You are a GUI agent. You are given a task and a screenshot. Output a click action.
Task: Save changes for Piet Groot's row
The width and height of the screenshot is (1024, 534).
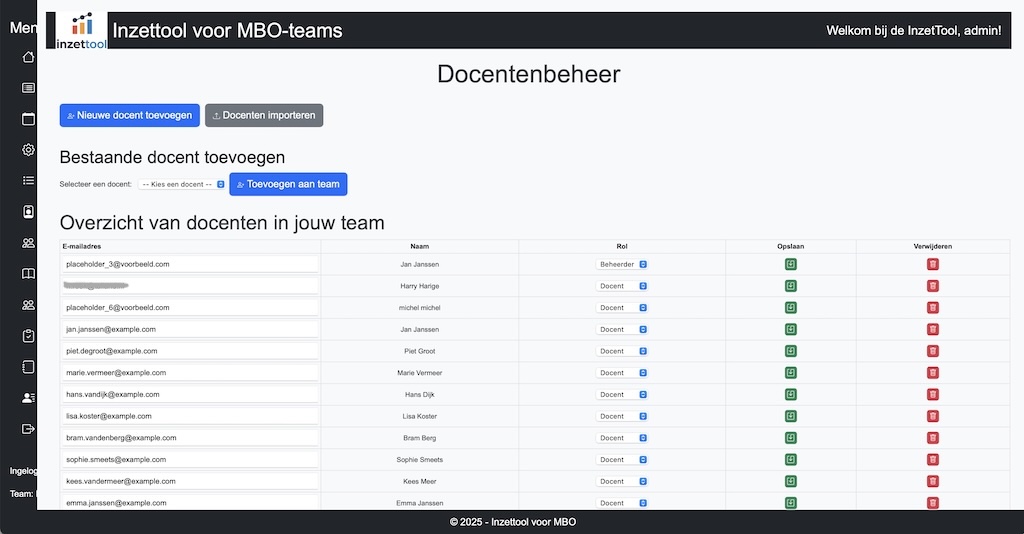[790, 351]
